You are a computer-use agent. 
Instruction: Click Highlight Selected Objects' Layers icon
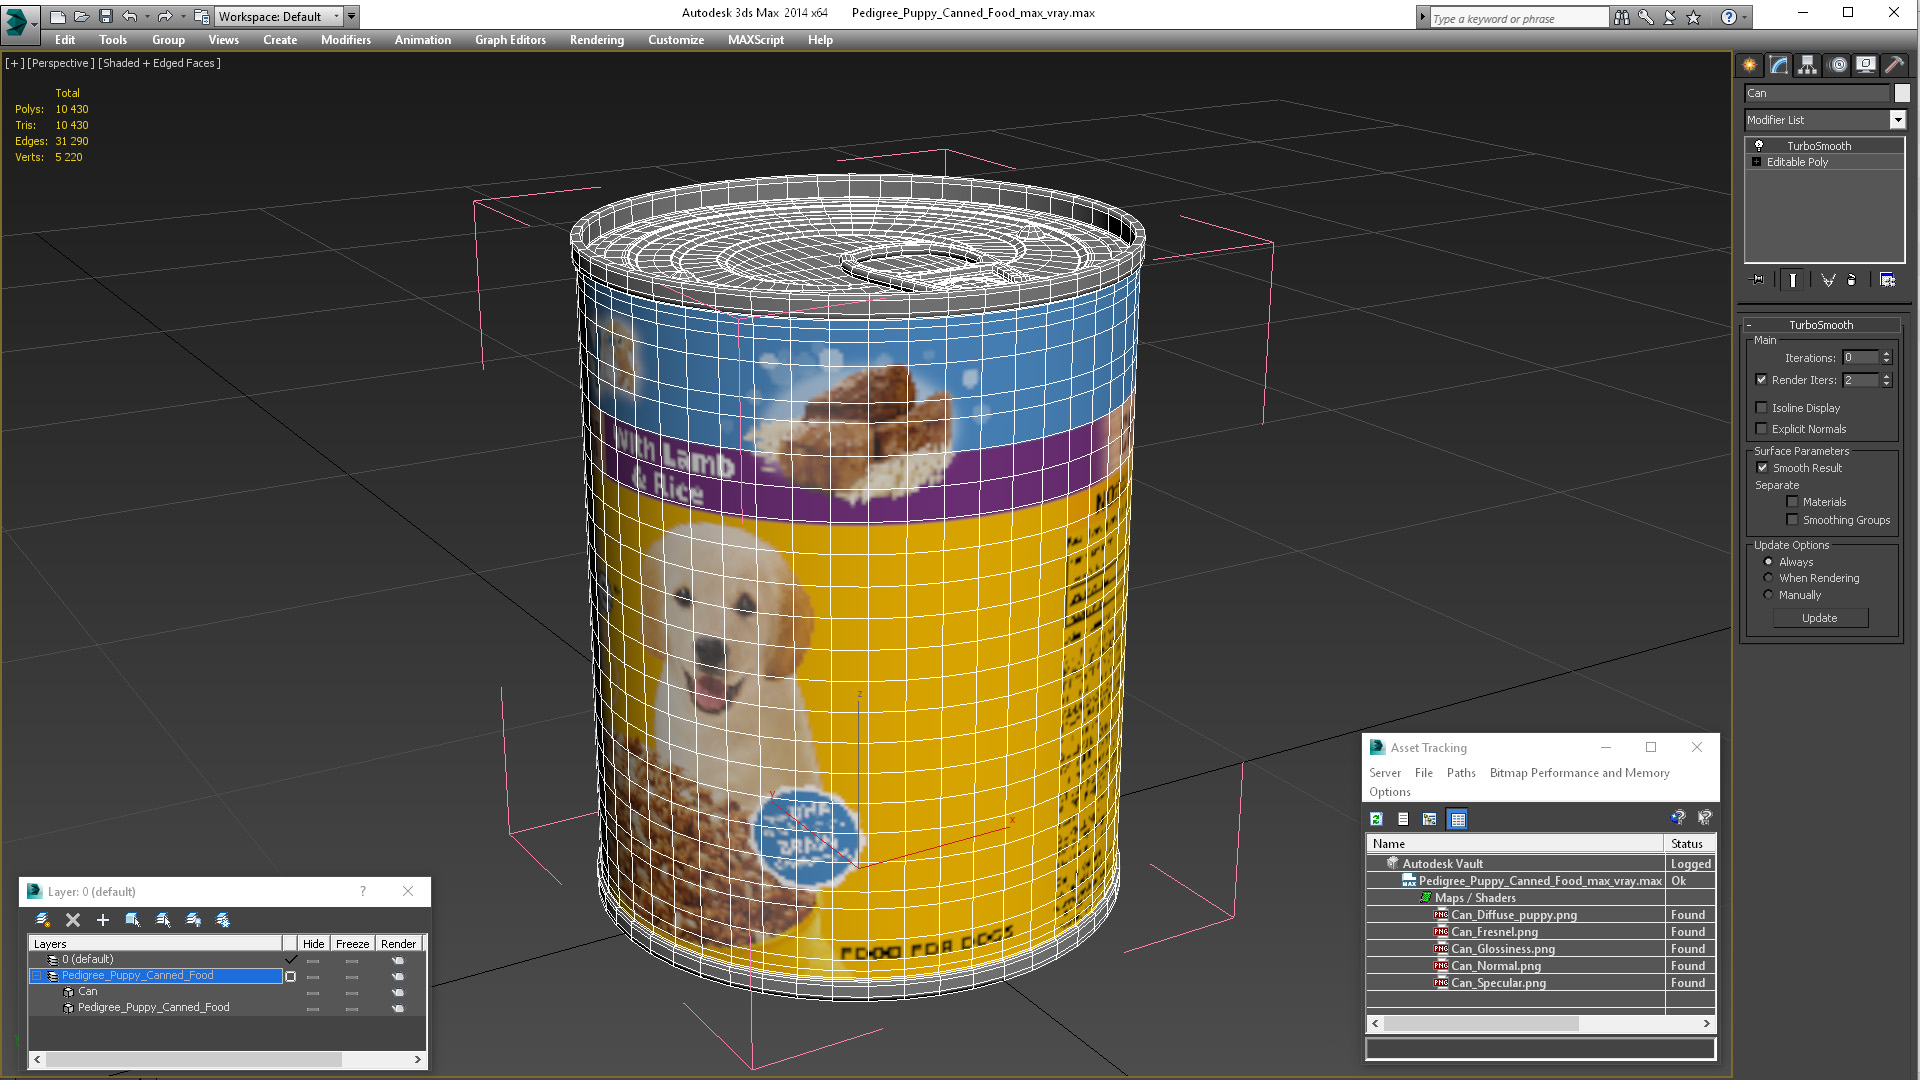click(163, 920)
